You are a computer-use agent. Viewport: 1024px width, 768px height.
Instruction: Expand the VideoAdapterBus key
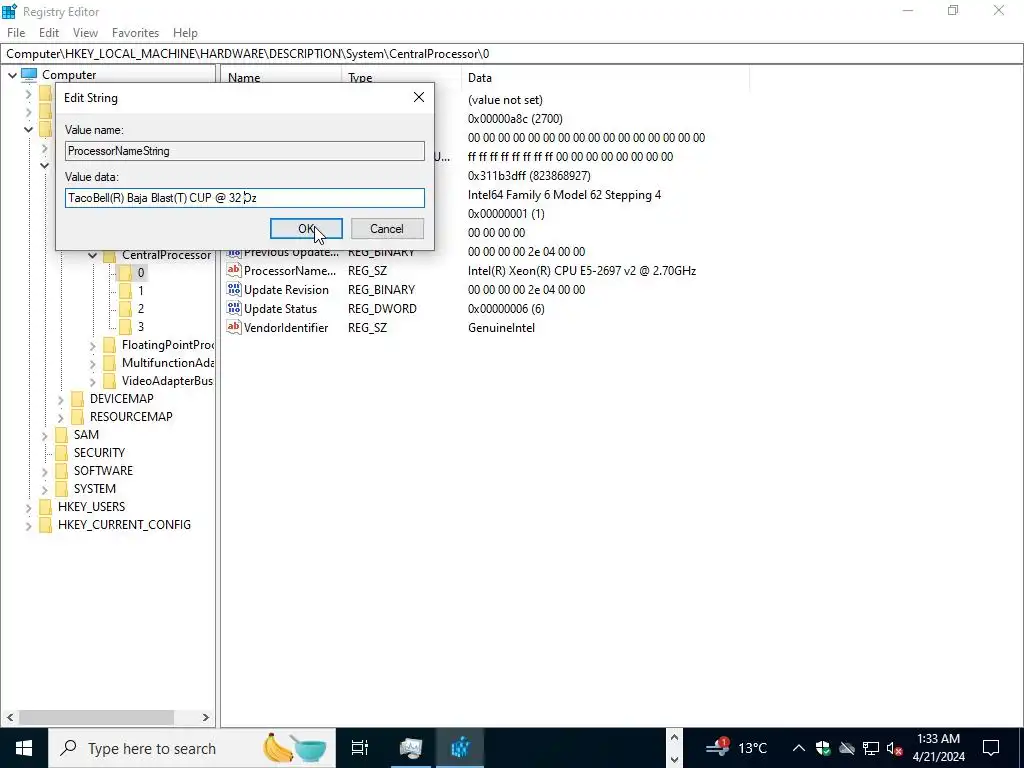coord(93,381)
